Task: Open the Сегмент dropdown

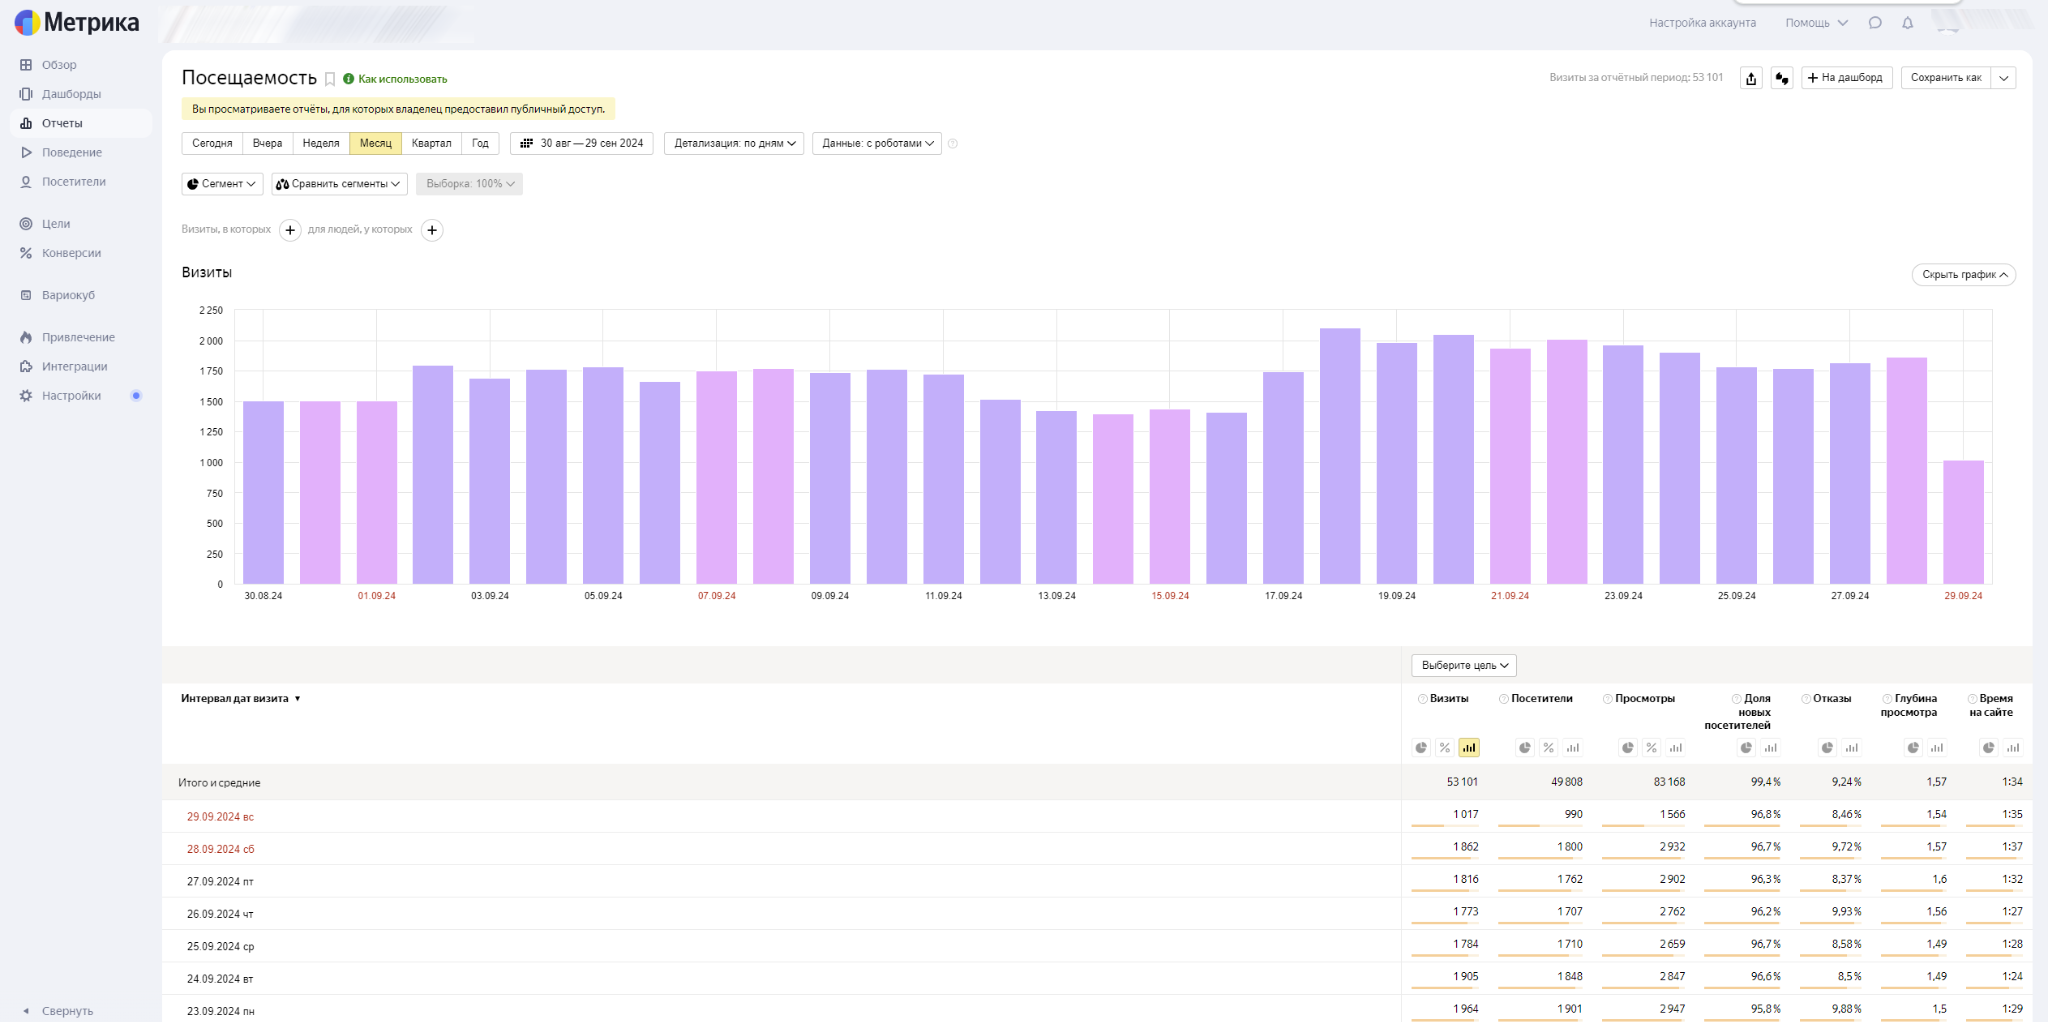Action: pyautogui.click(x=222, y=184)
